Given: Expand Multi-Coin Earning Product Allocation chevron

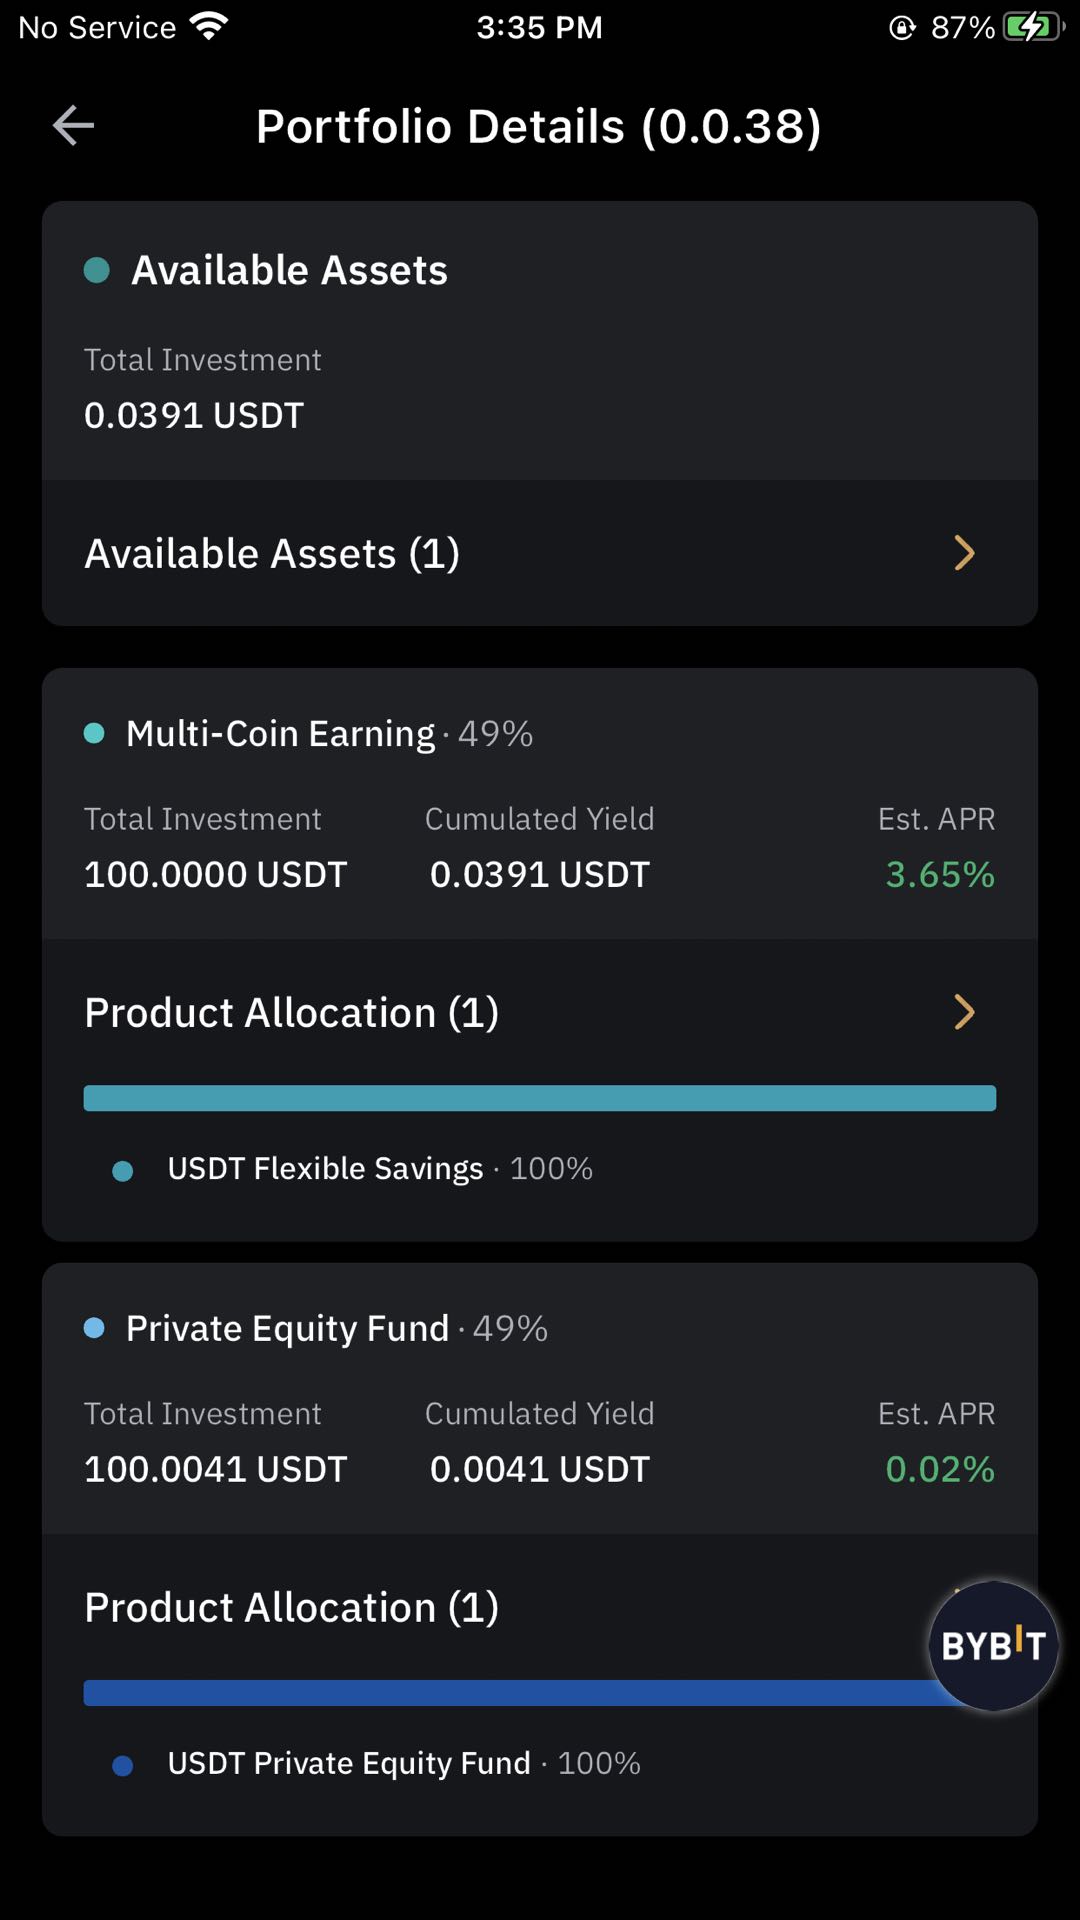Looking at the screenshot, I should (x=964, y=1012).
